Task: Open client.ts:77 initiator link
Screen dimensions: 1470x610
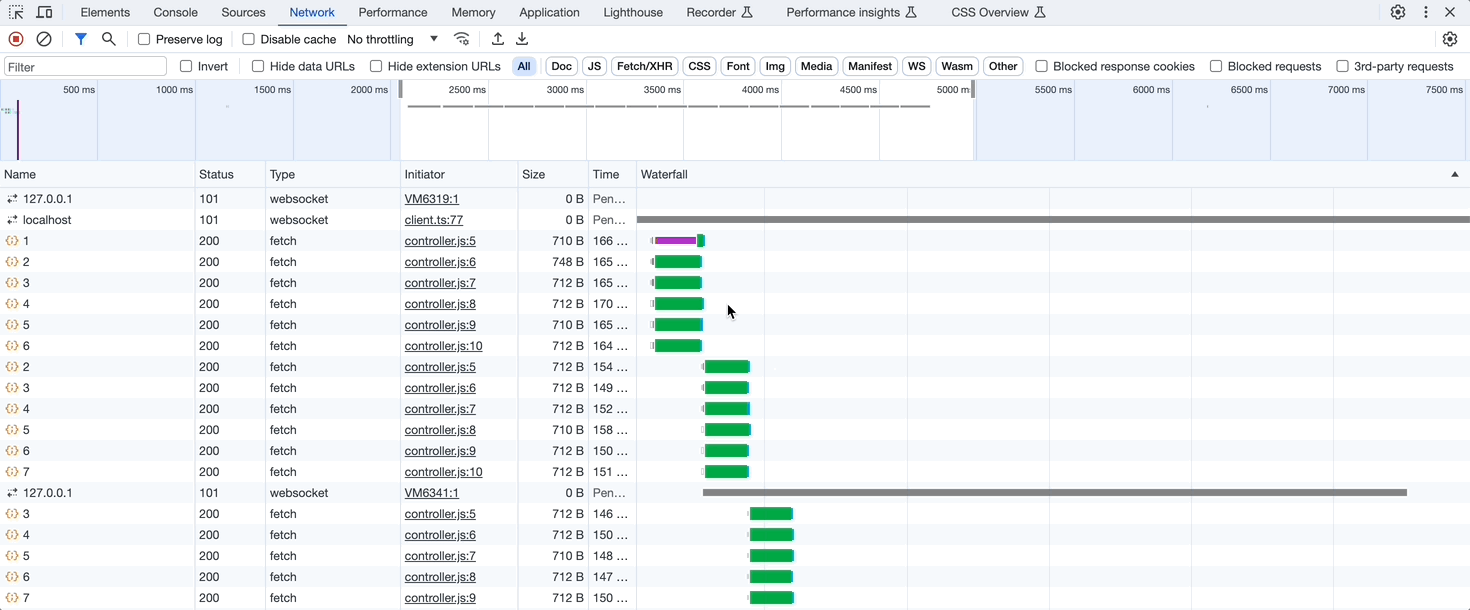Action: [433, 220]
